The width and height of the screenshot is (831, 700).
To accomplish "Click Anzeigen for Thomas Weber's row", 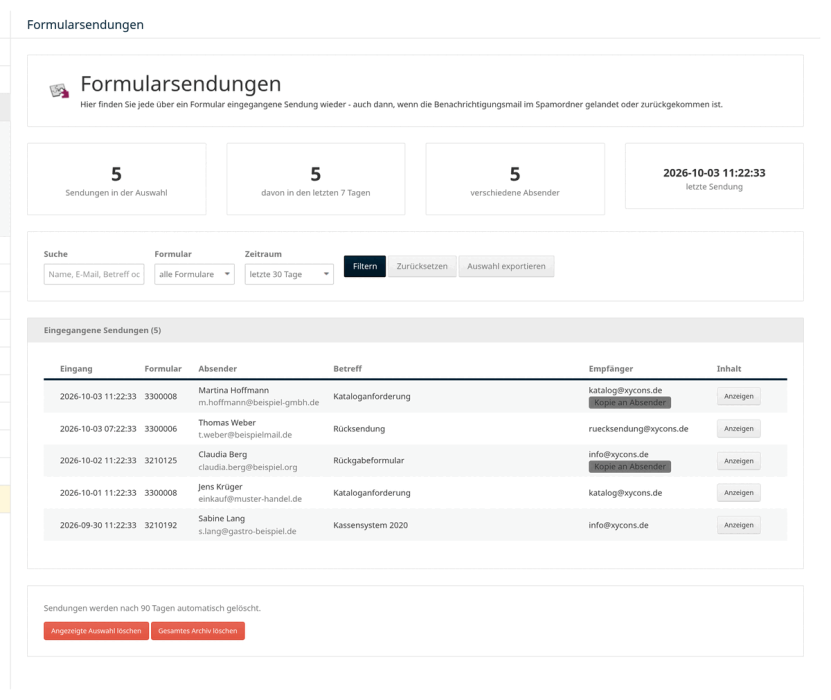I will (739, 429).
